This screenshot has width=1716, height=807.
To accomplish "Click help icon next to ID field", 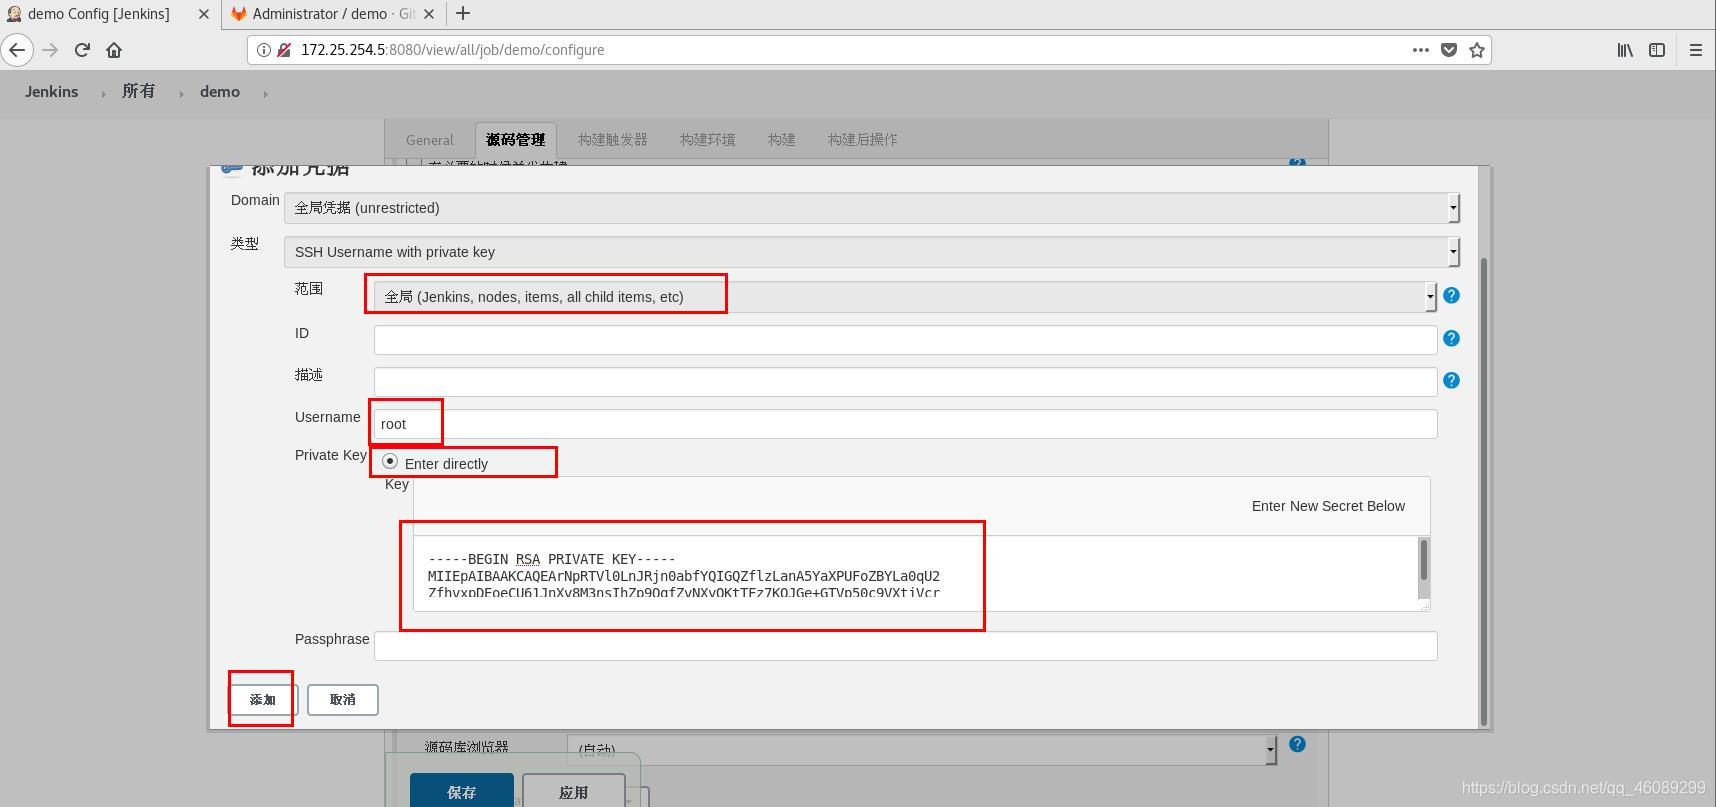I will coord(1451,339).
